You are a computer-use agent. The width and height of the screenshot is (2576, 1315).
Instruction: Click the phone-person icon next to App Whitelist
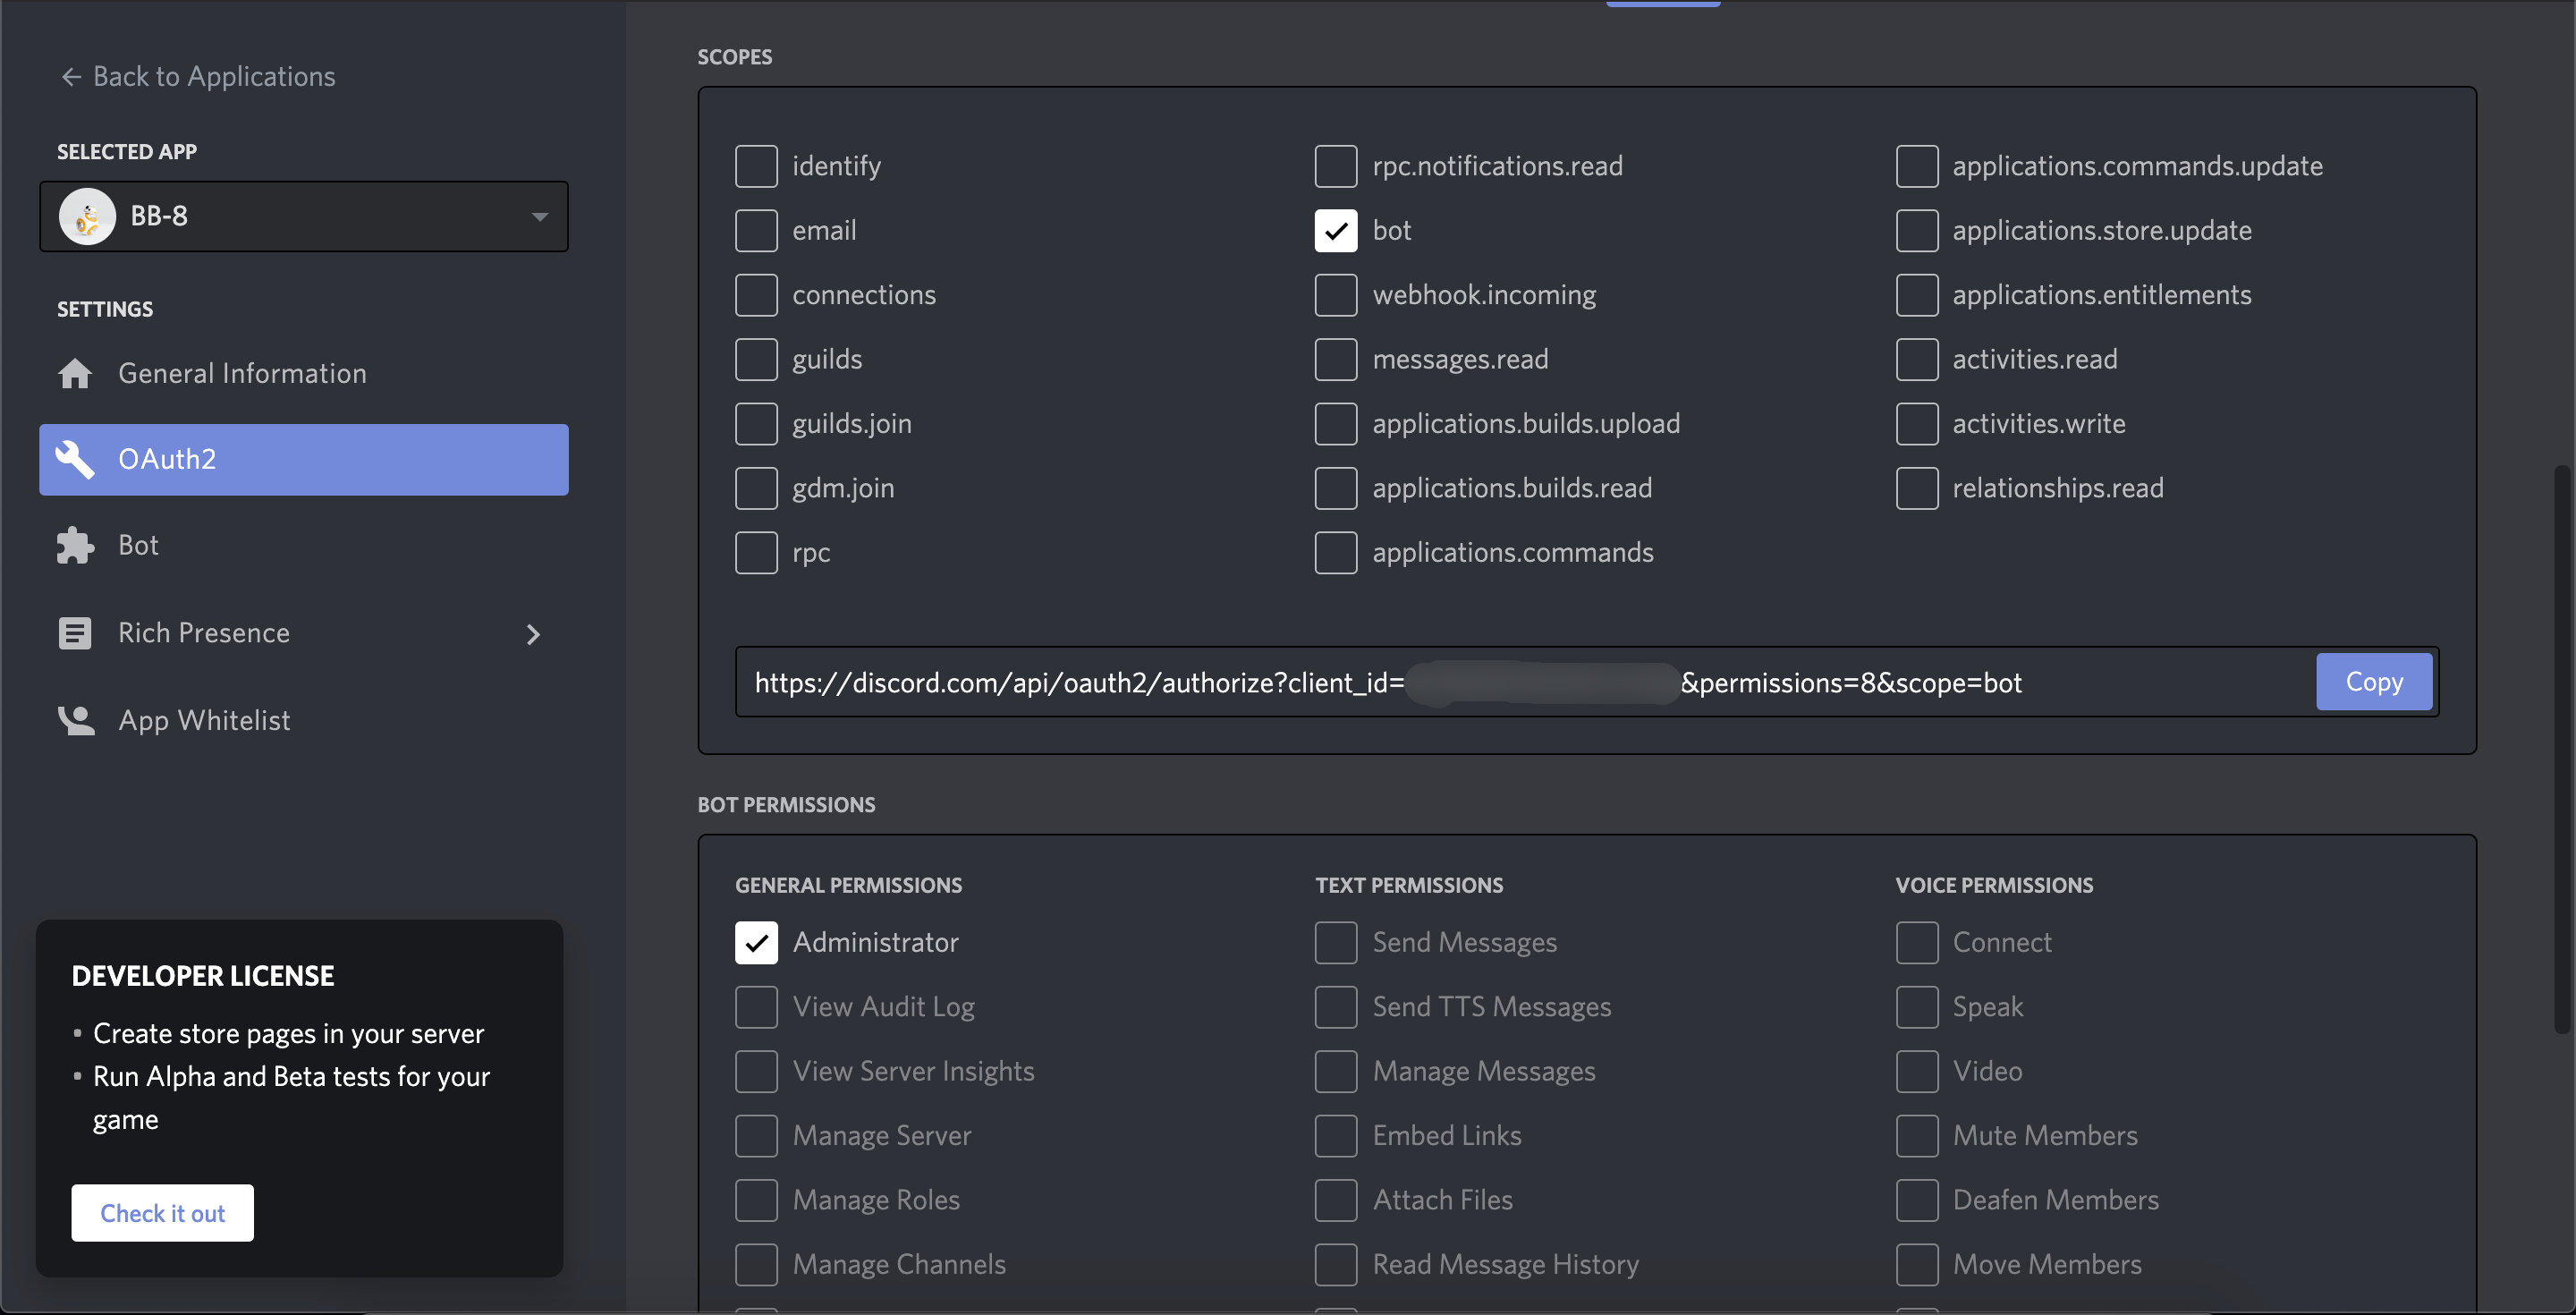click(x=75, y=720)
